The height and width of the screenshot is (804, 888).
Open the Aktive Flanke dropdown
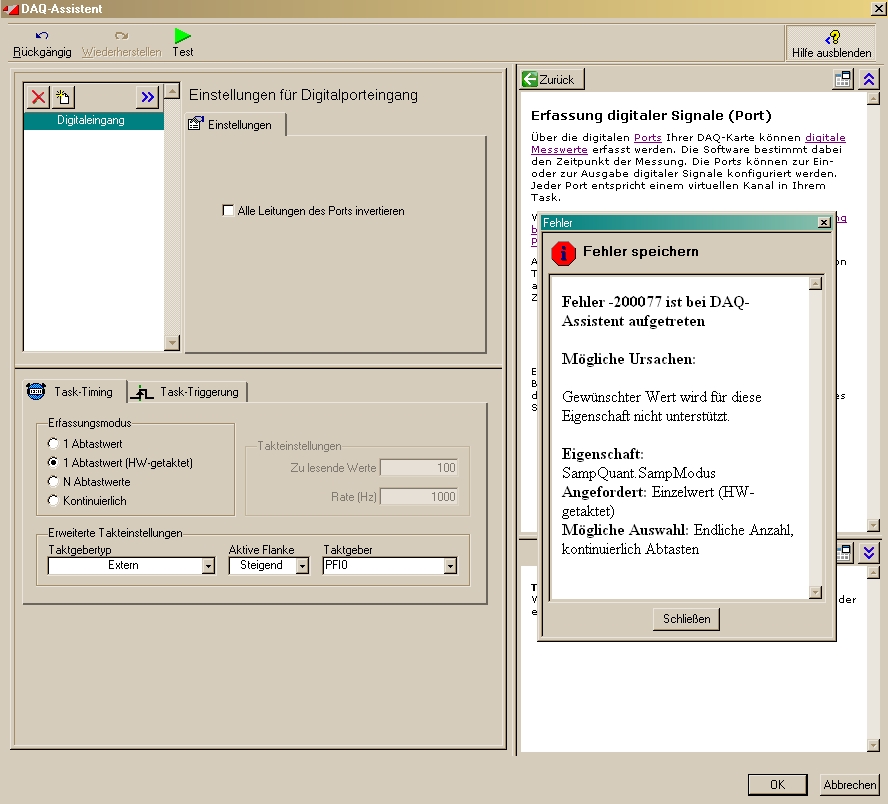coord(302,566)
